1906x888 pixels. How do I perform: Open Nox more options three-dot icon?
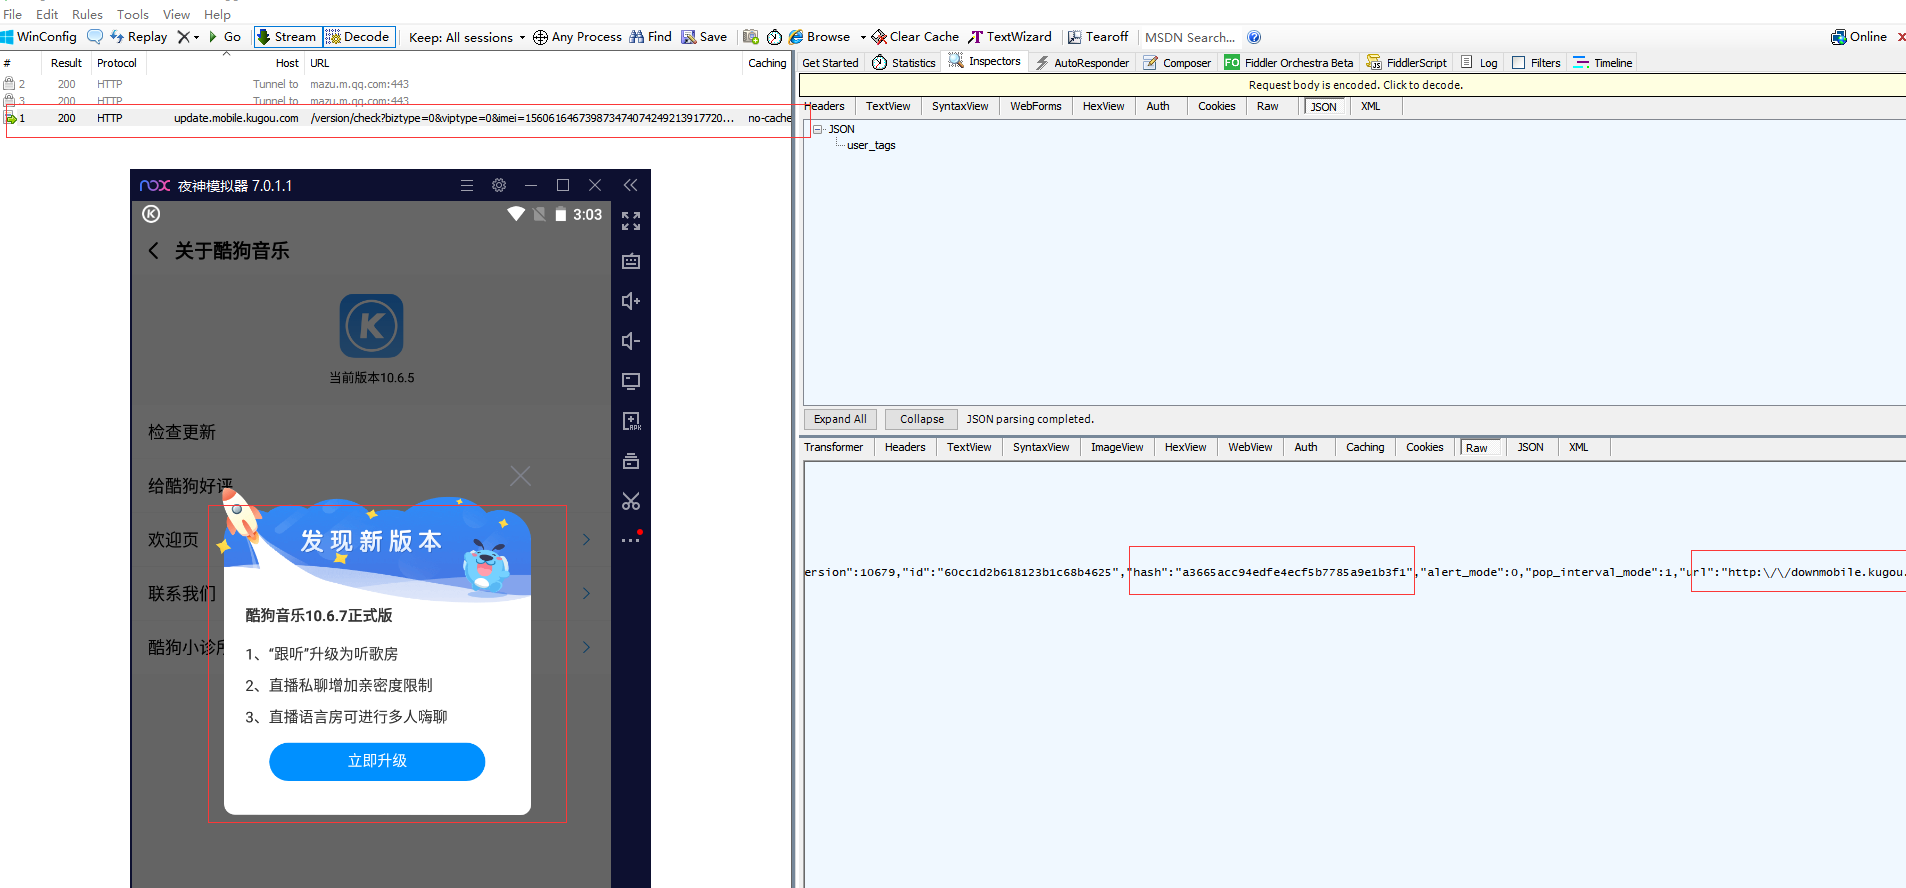[x=631, y=540]
